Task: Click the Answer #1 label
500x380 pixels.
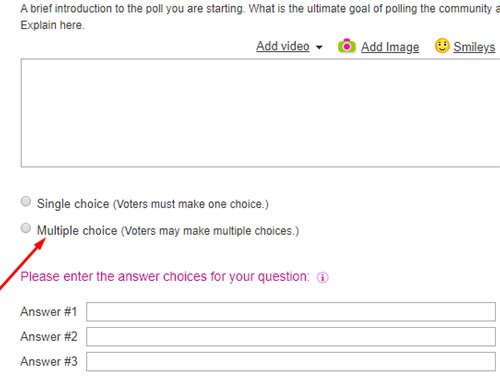Action: pos(49,312)
